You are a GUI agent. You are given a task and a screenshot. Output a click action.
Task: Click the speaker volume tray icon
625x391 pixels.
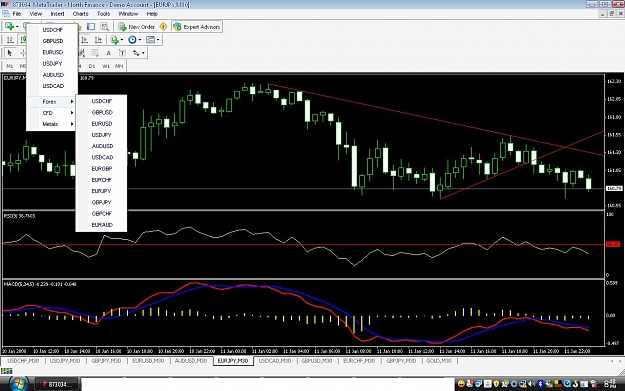tap(531, 384)
